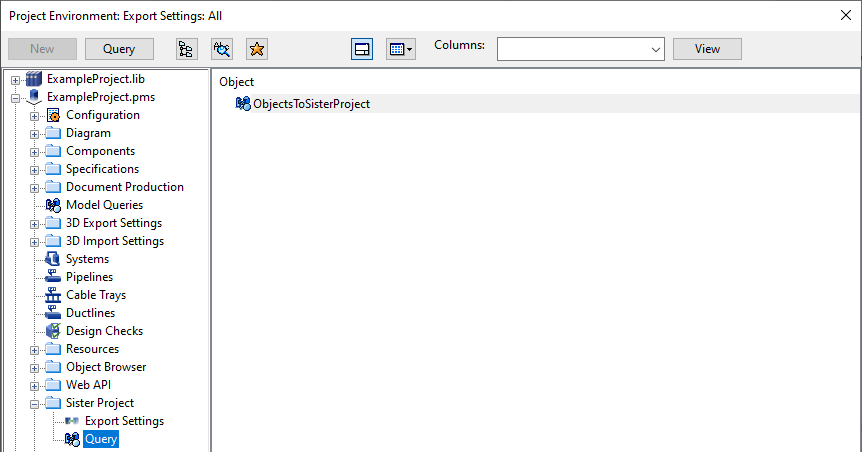
Task: Expand the ExampleProject.lib node
Action: tap(15, 79)
